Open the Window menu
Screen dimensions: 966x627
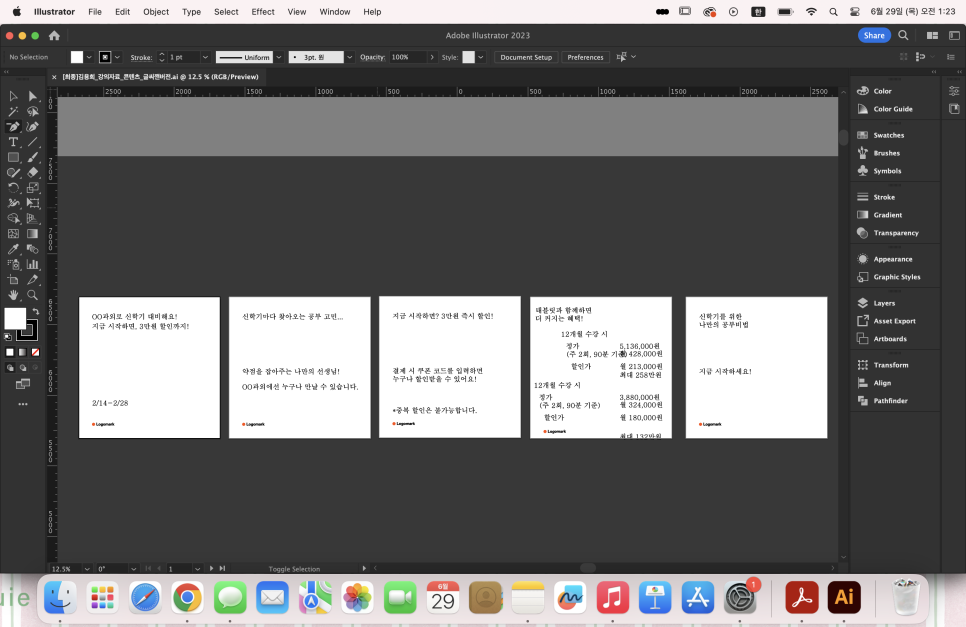(335, 12)
